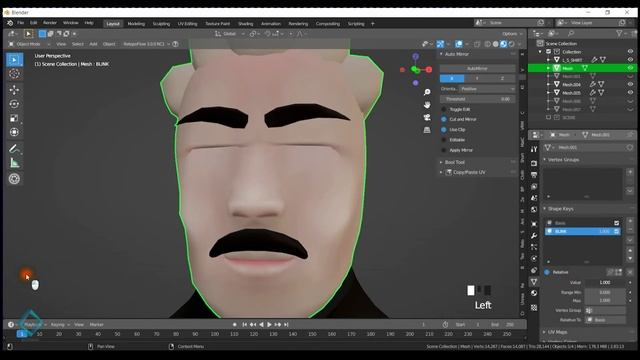Jump to the end frame of playback
This screenshot has width=640, height=360.
[287, 324]
